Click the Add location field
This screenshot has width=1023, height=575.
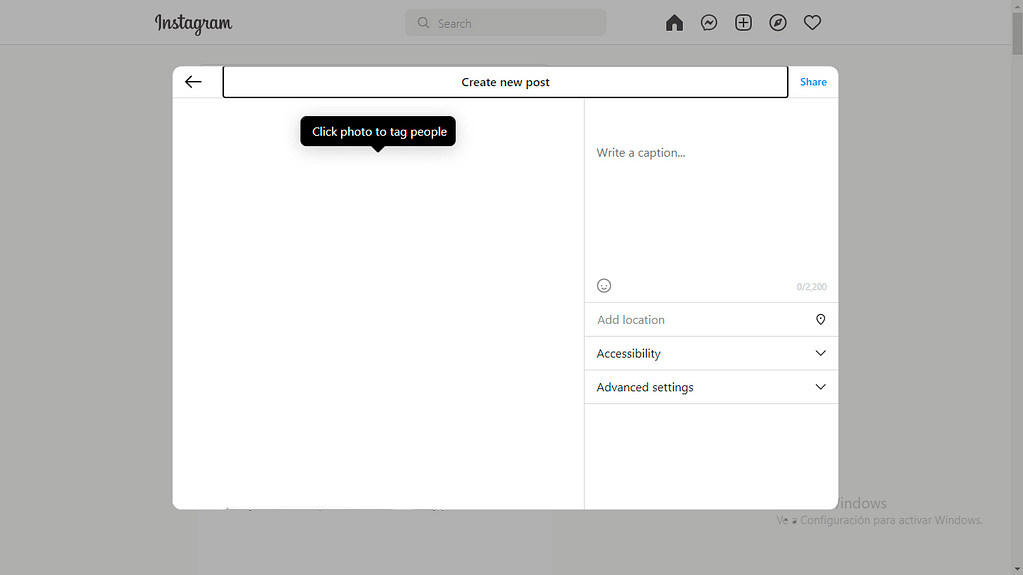(x=711, y=320)
